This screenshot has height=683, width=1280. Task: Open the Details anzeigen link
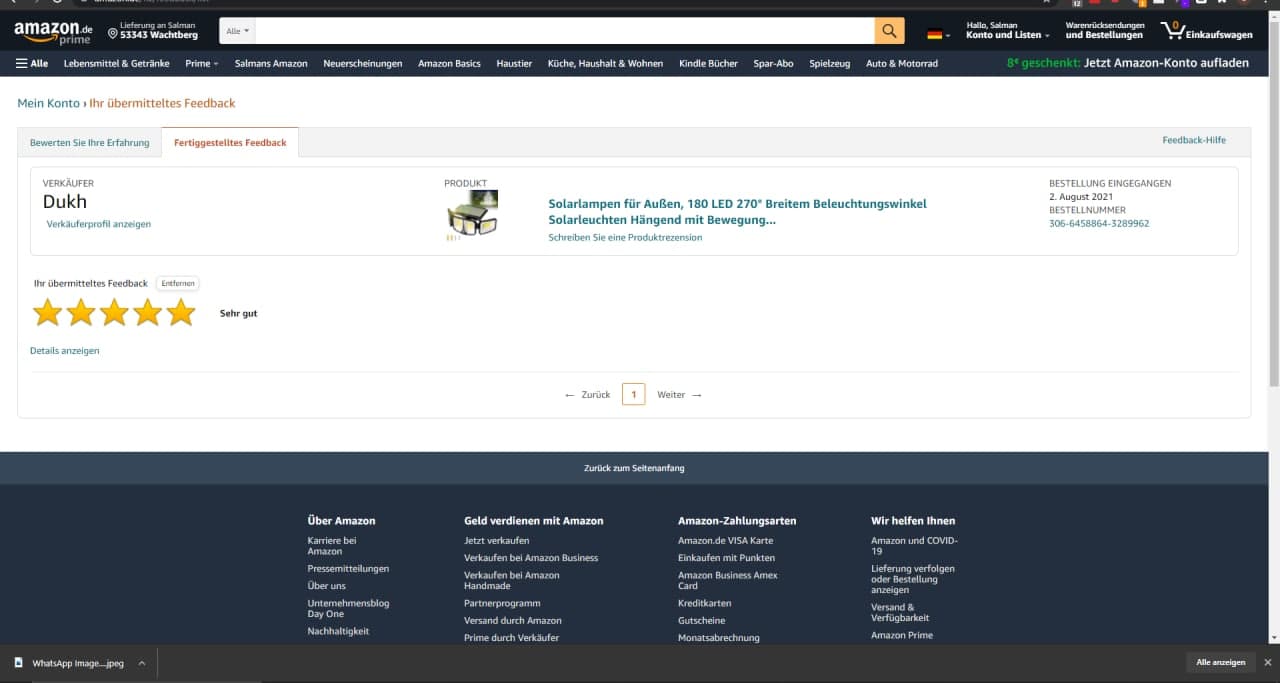(x=65, y=351)
